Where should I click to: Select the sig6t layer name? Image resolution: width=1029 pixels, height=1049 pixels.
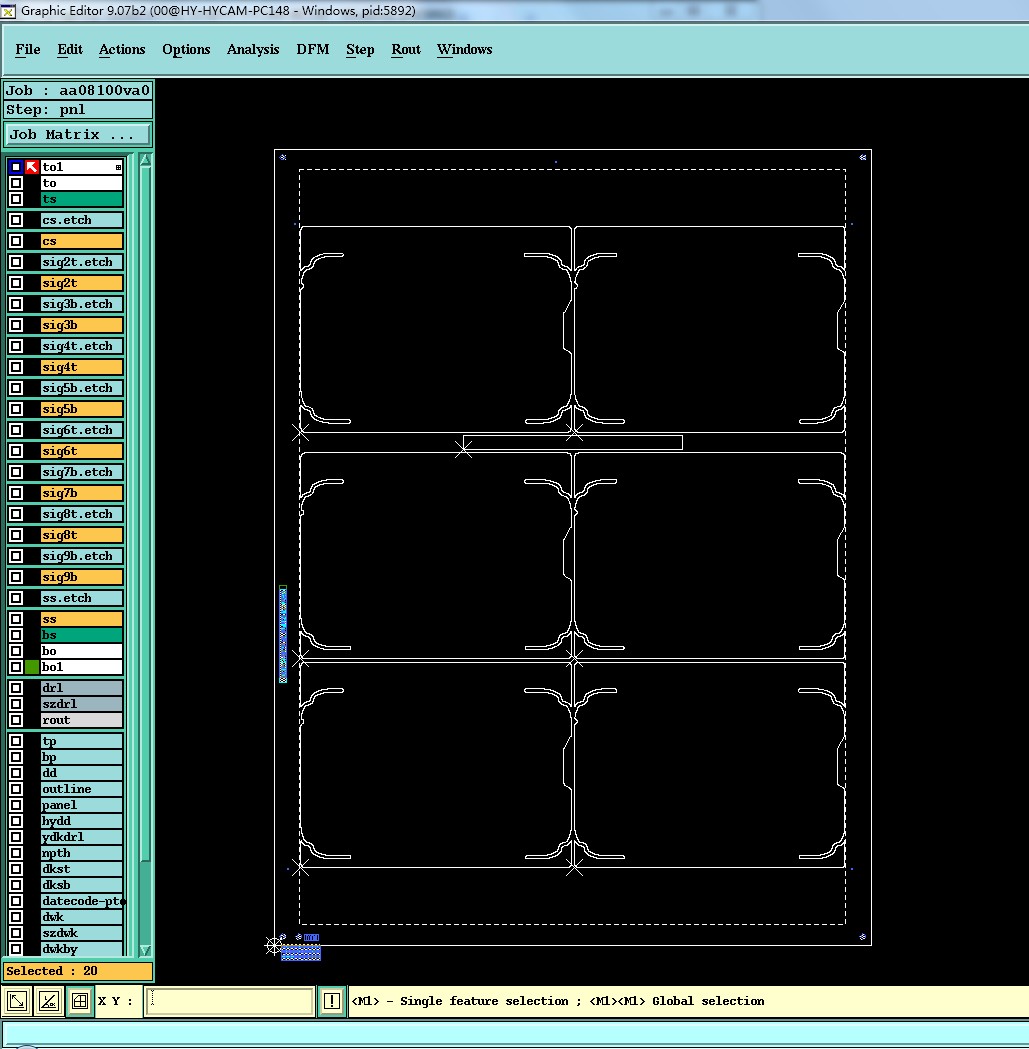(x=82, y=451)
